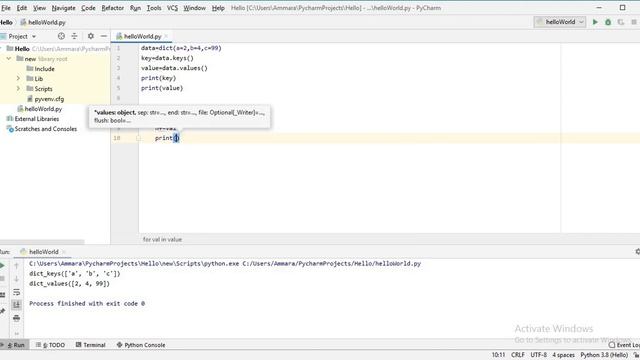Select Scratches and Consoles node
640x360 pixels.
coord(42,129)
